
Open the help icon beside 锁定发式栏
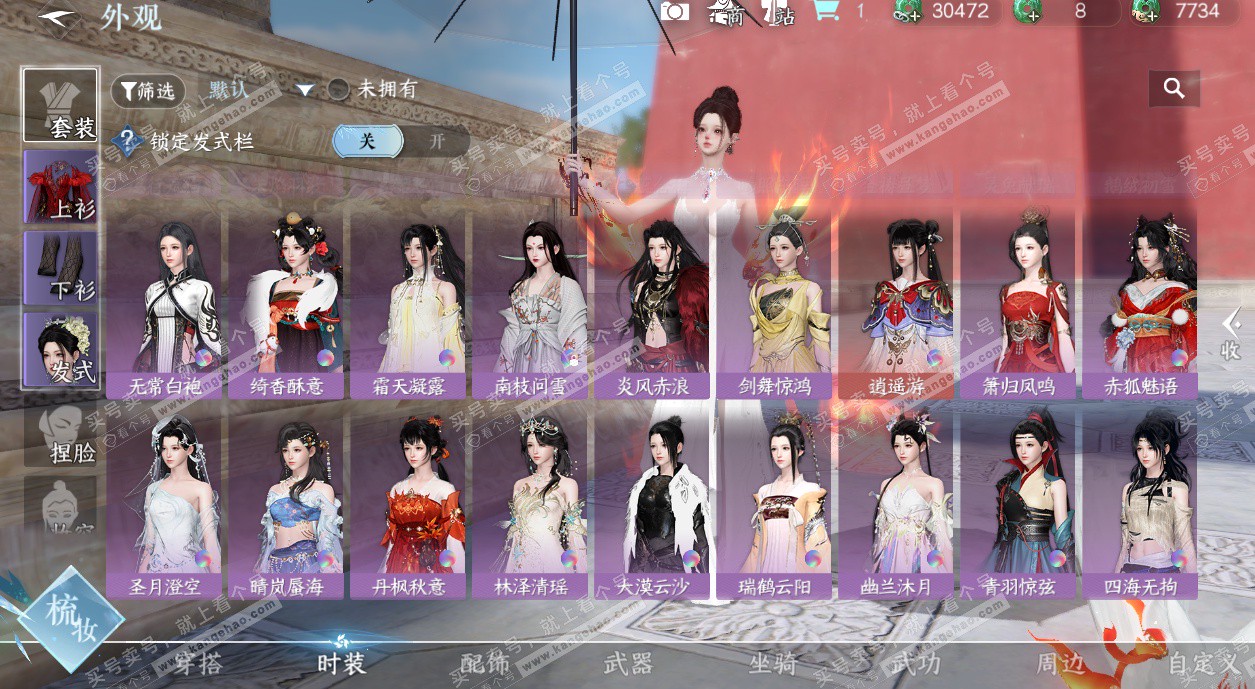click(128, 141)
